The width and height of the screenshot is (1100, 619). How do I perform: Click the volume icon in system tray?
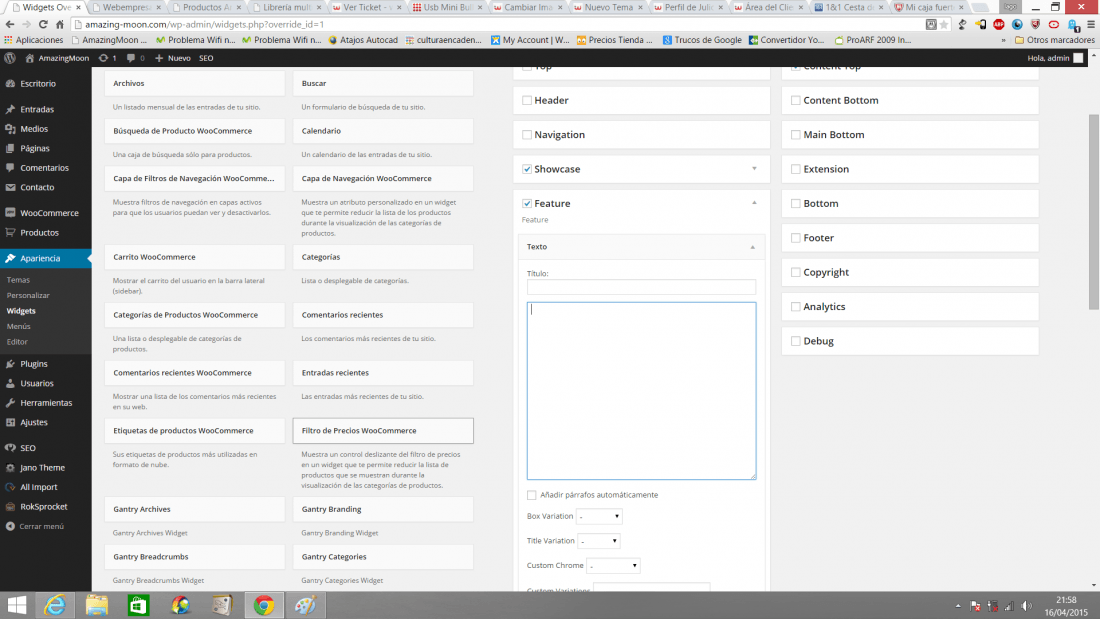(1026, 606)
